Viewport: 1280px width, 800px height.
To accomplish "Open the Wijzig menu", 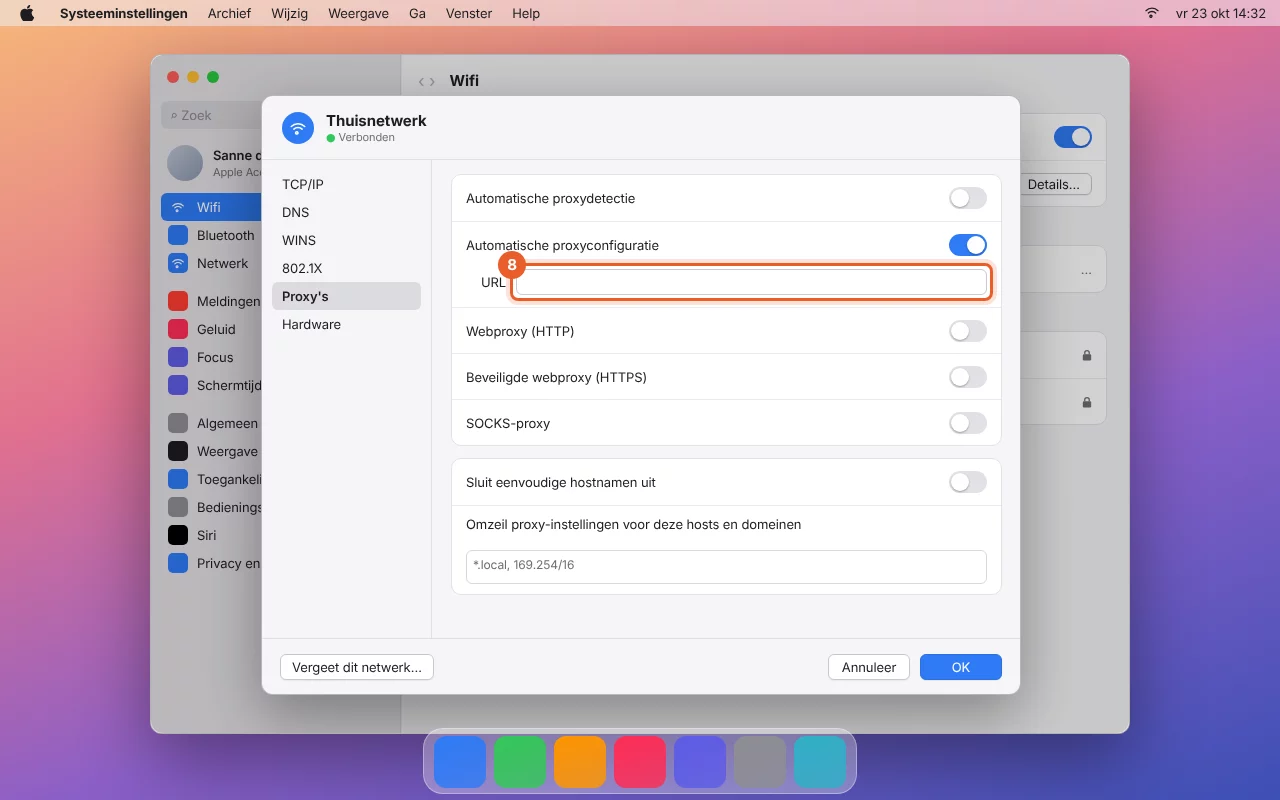I will coord(289,13).
